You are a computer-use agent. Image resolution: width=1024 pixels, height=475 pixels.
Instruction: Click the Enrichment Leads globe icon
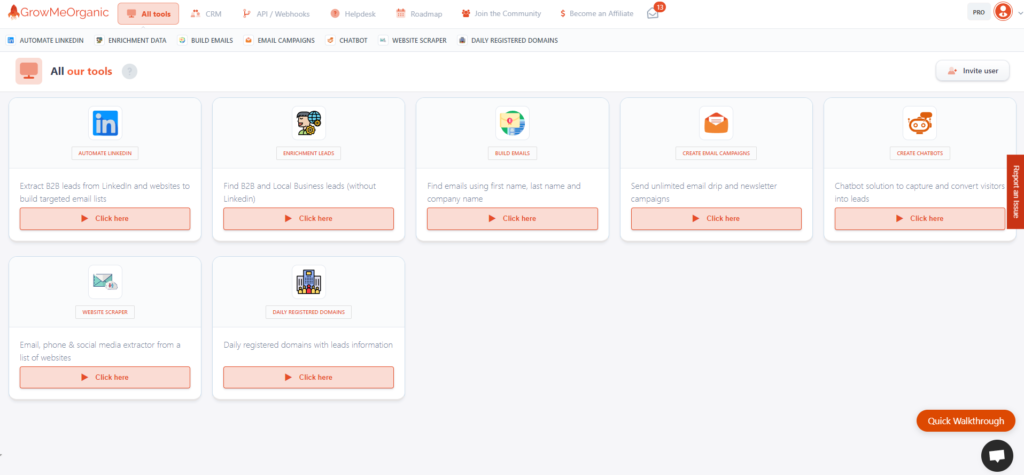(308, 123)
